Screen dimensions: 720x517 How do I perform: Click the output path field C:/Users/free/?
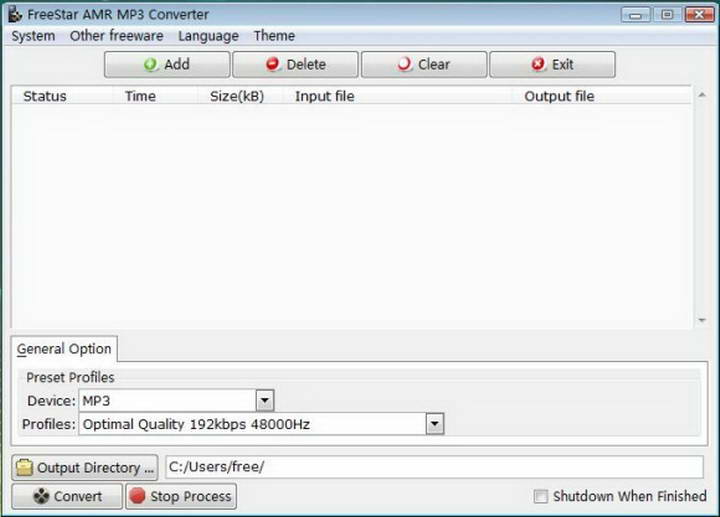click(434, 467)
